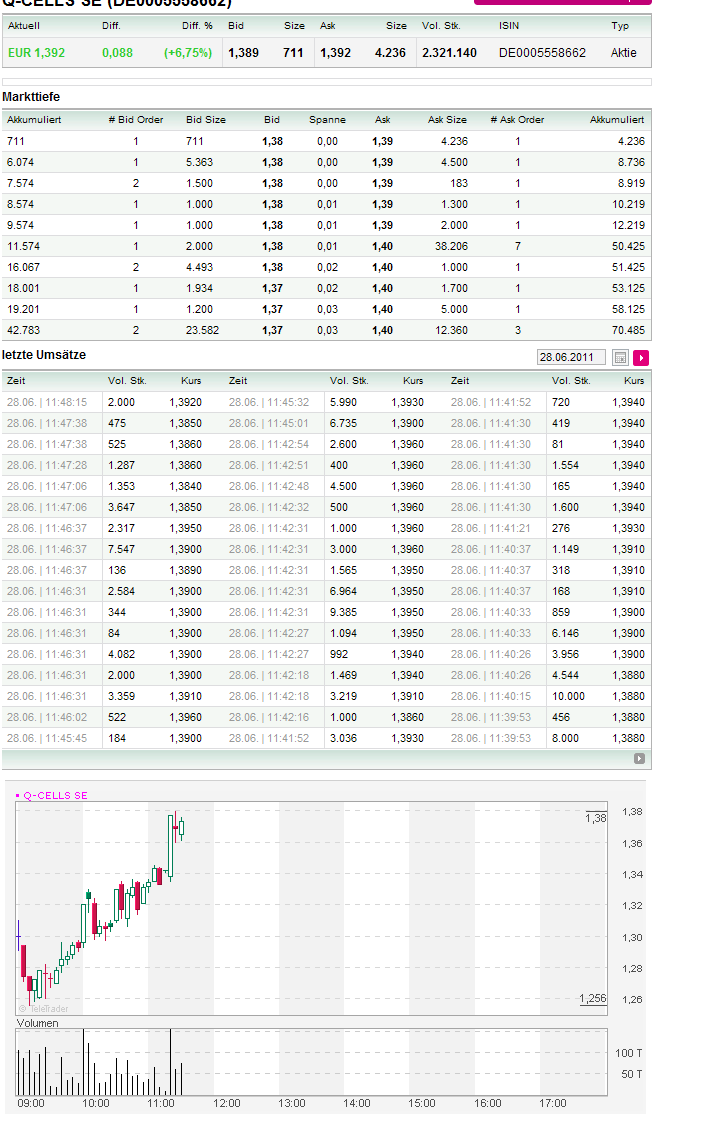Select the volume axis label 100 T
The height and width of the screenshot is (1140, 727).
[628, 1053]
